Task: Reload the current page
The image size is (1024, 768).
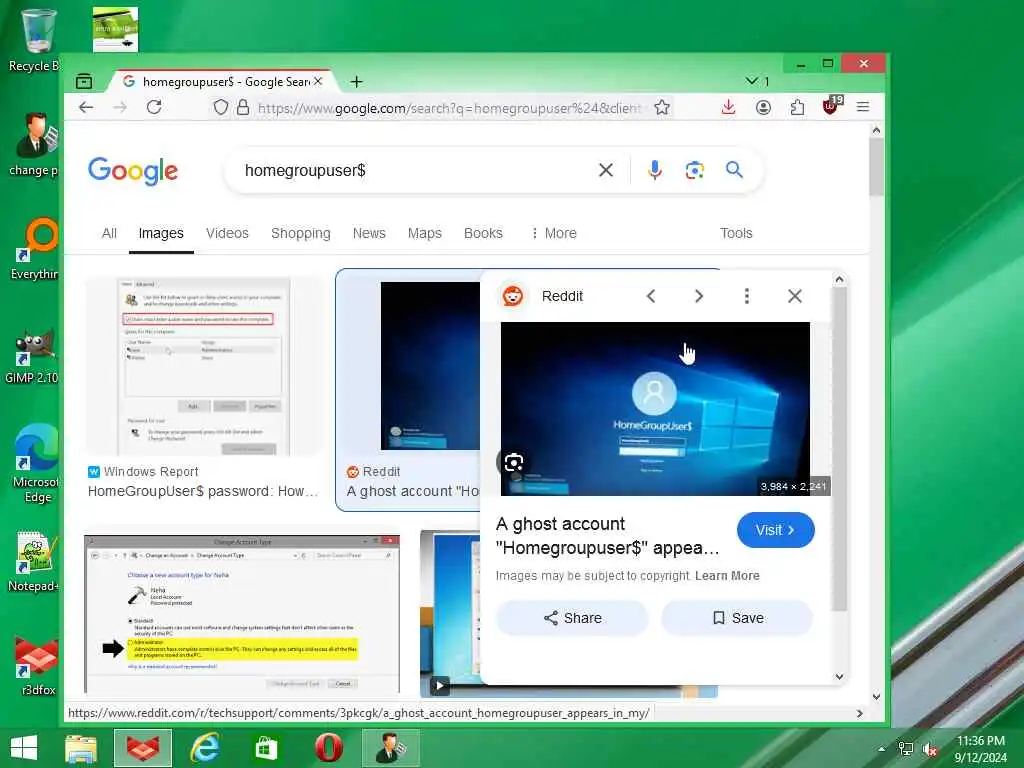Action: [154, 107]
